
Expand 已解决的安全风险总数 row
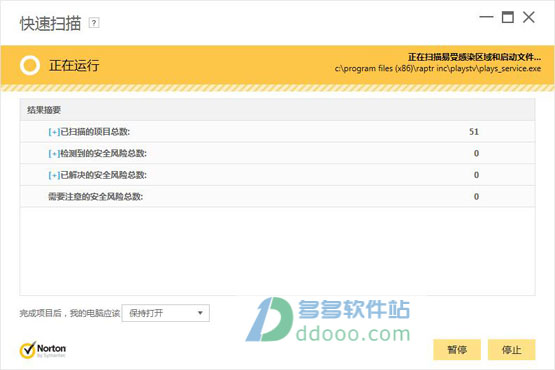(x=54, y=175)
